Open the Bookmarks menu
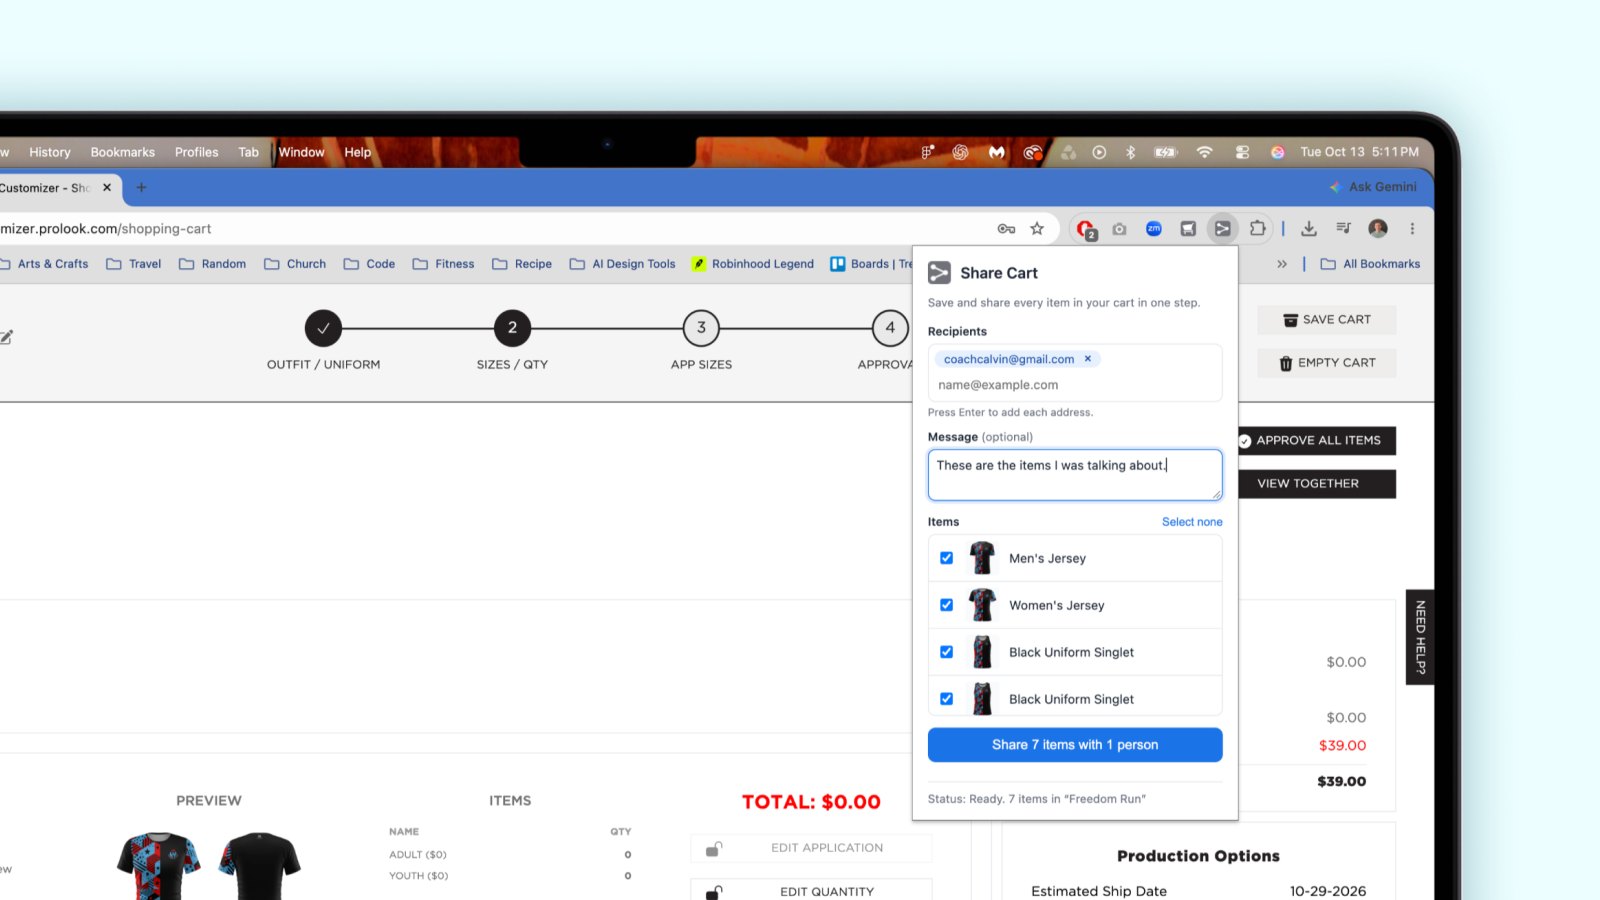Screen dimensions: 1600x900 123,152
